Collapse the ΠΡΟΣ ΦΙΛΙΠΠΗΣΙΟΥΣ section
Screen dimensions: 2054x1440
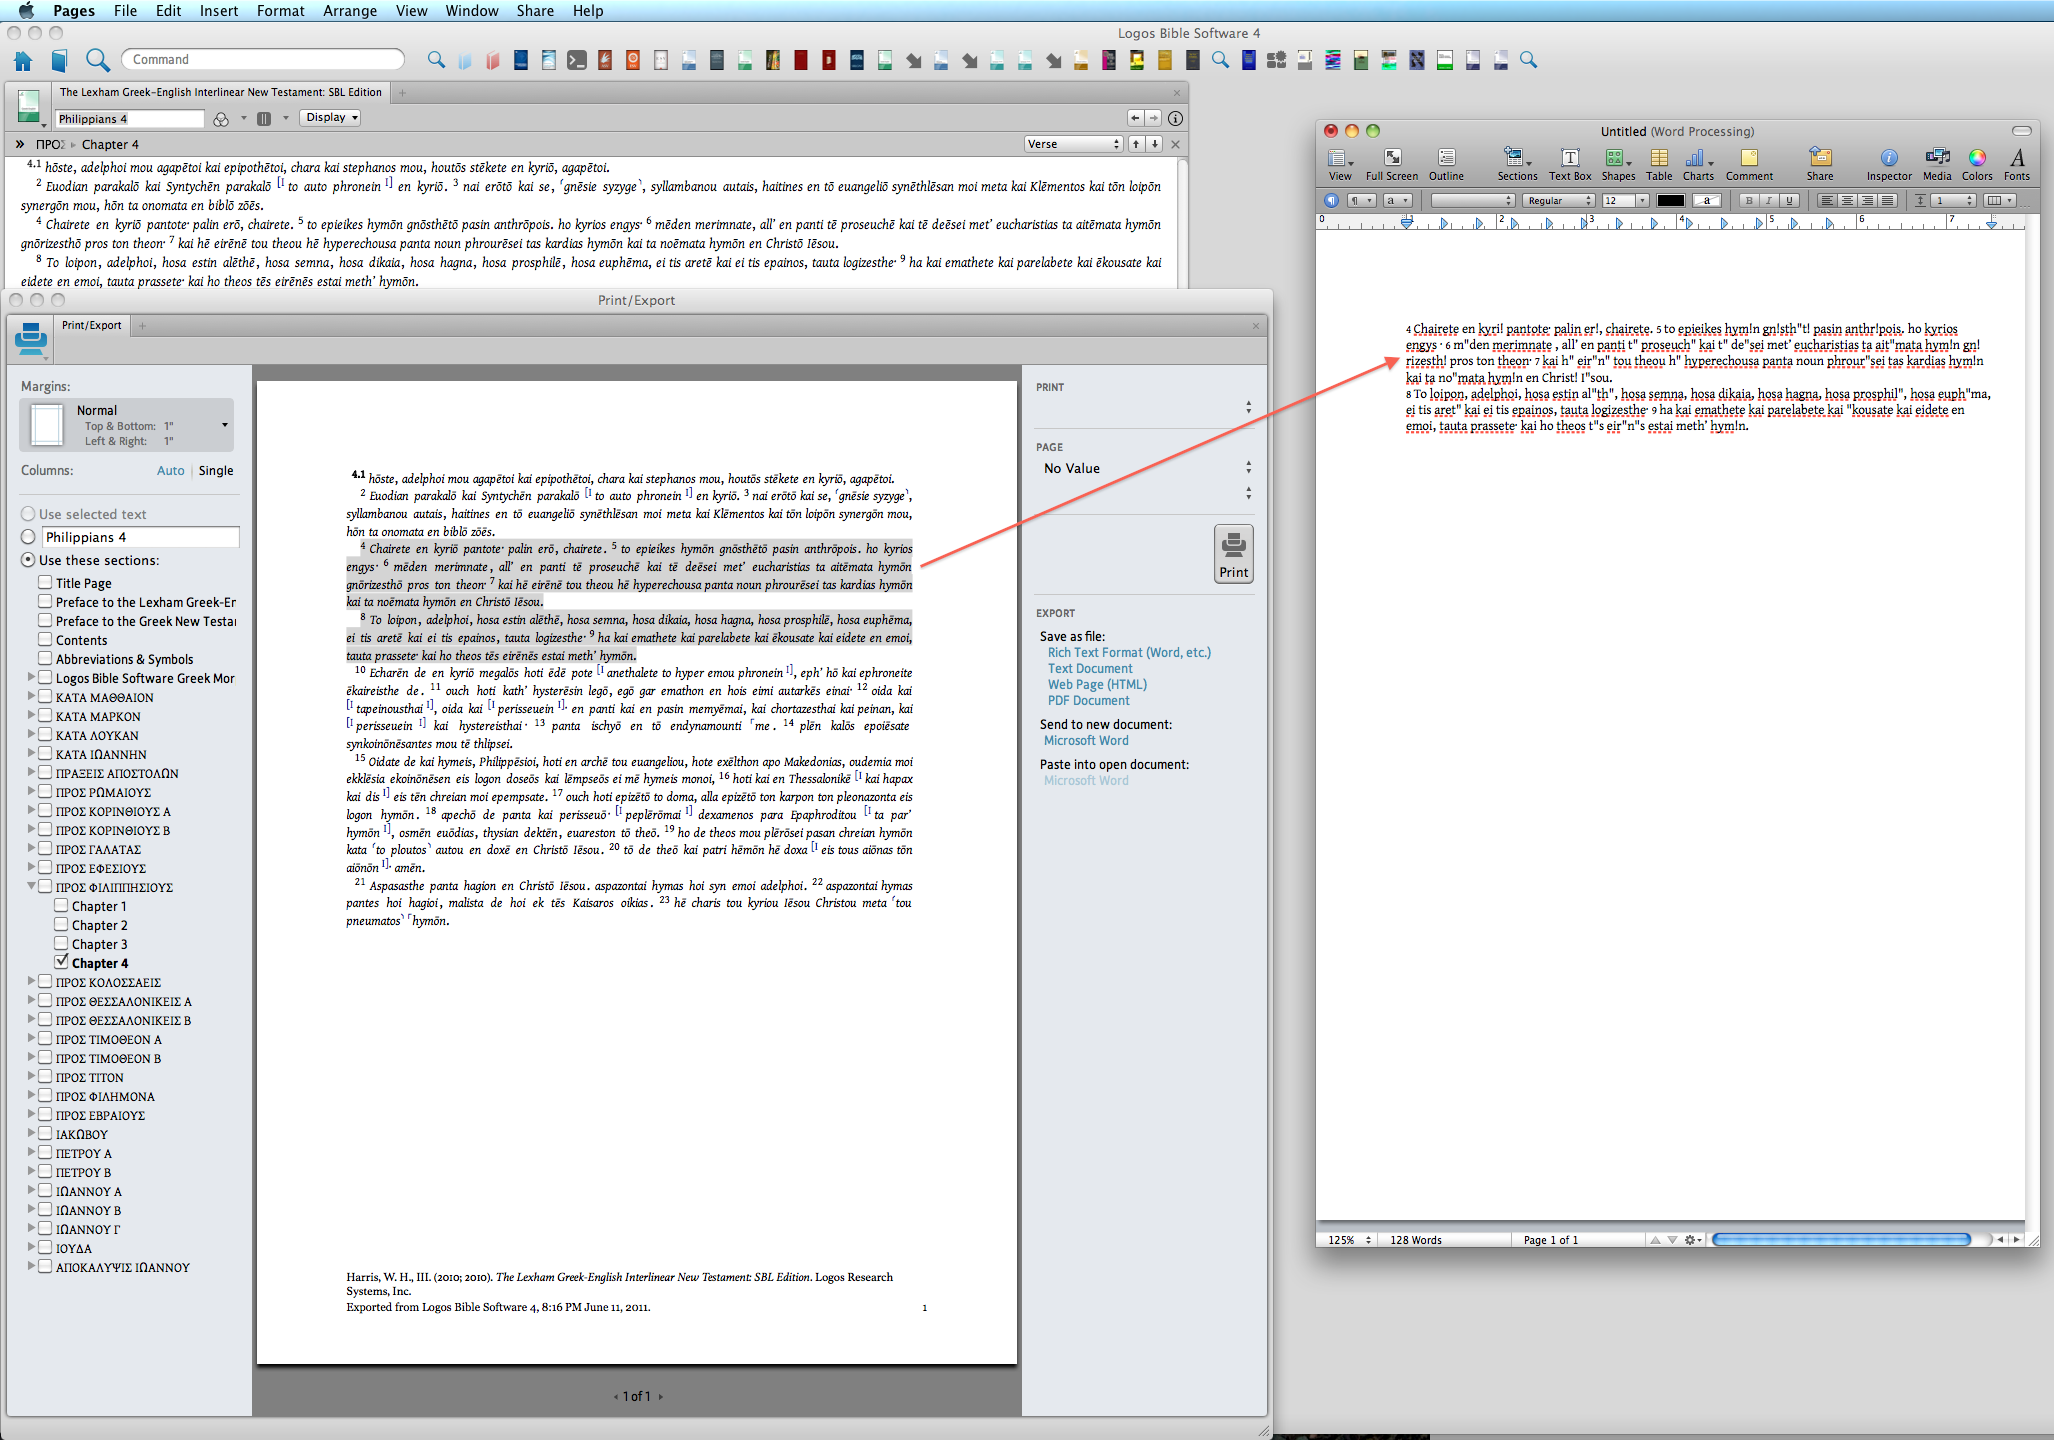click(31, 886)
